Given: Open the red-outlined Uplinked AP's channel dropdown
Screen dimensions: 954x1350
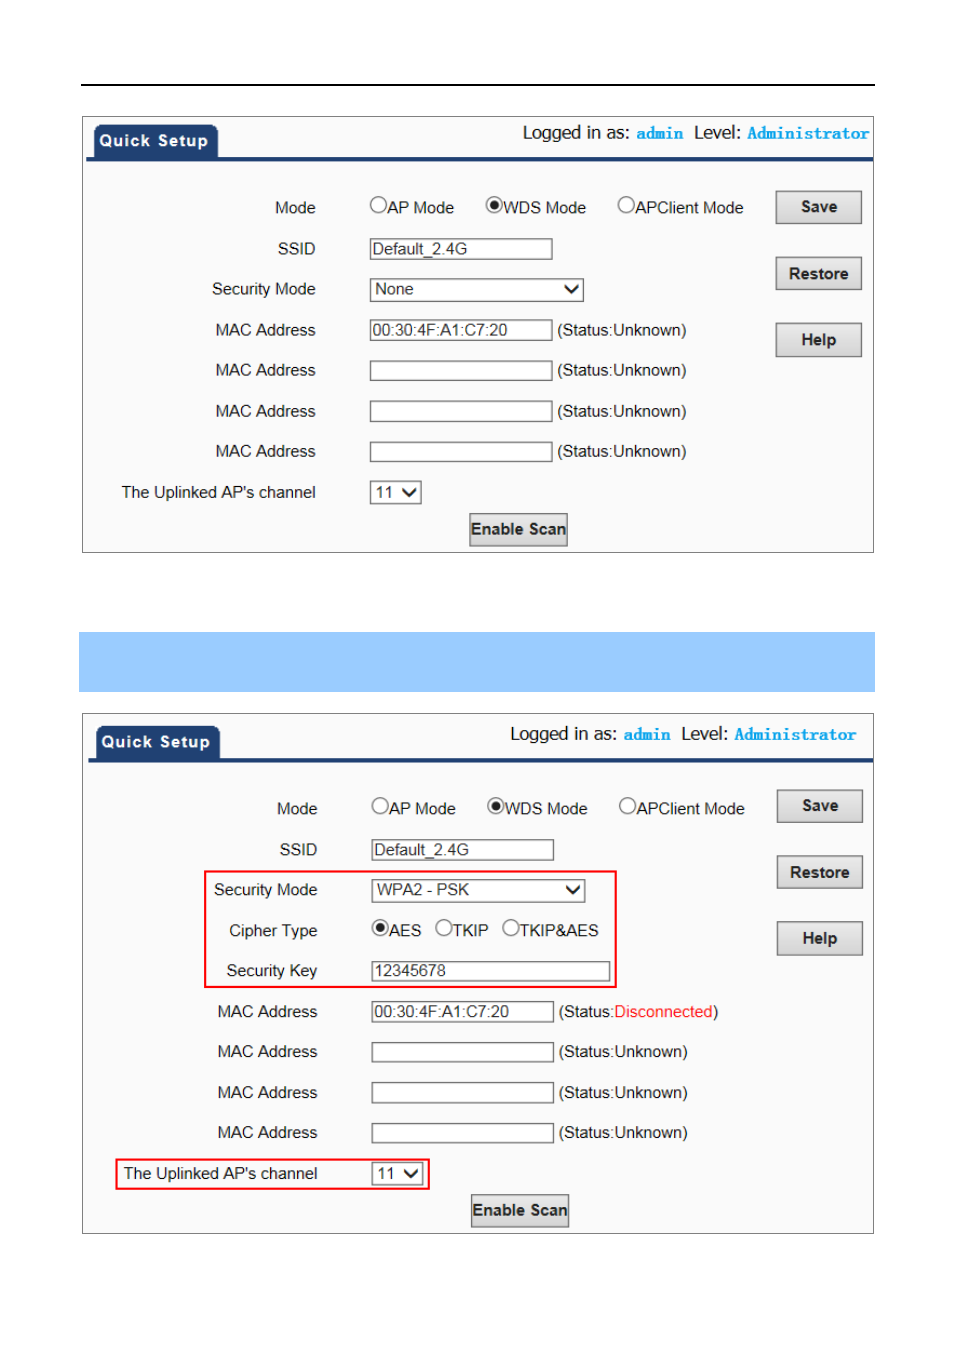Looking at the screenshot, I should (398, 1173).
